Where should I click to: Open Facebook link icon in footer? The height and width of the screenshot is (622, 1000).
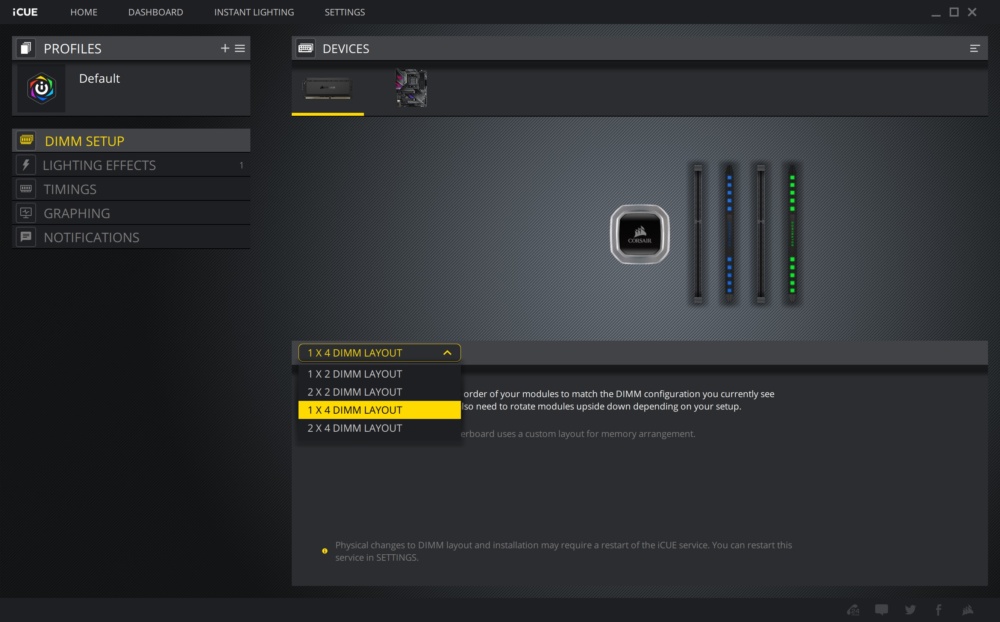939,610
